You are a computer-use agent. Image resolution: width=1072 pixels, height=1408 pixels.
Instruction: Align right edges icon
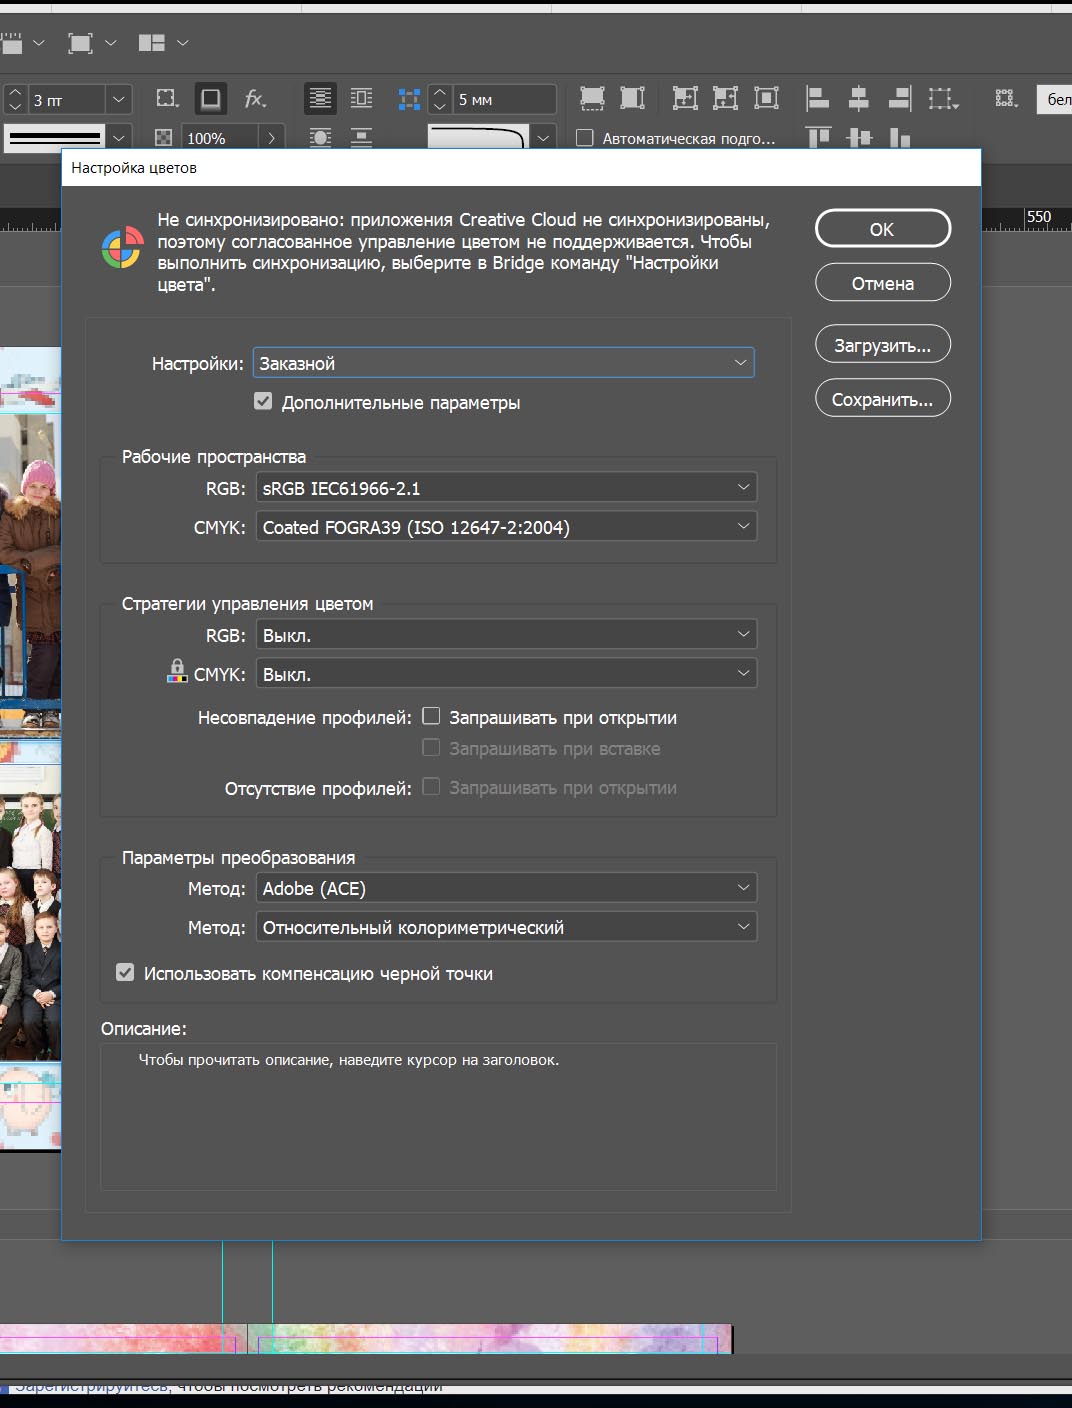pos(899,98)
